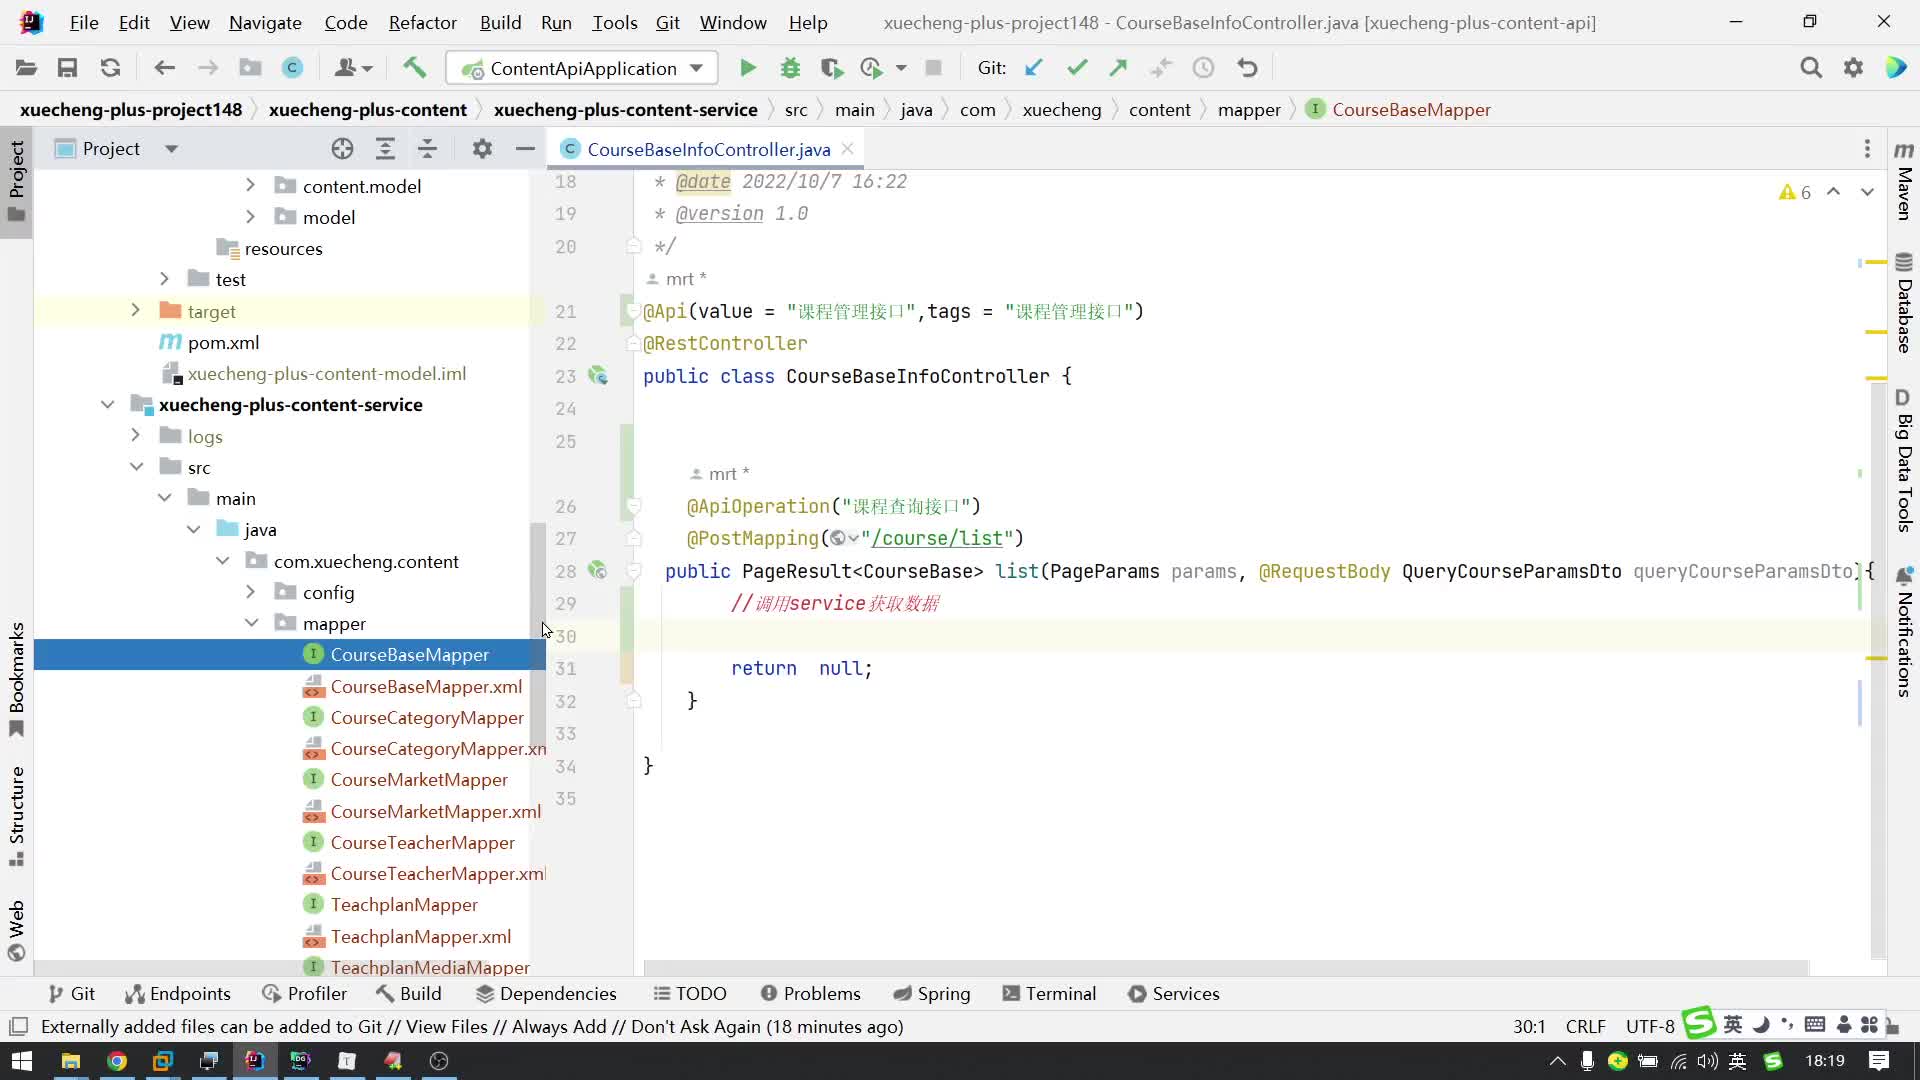Click the Git rollback undo icon

tap(1247, 68)
